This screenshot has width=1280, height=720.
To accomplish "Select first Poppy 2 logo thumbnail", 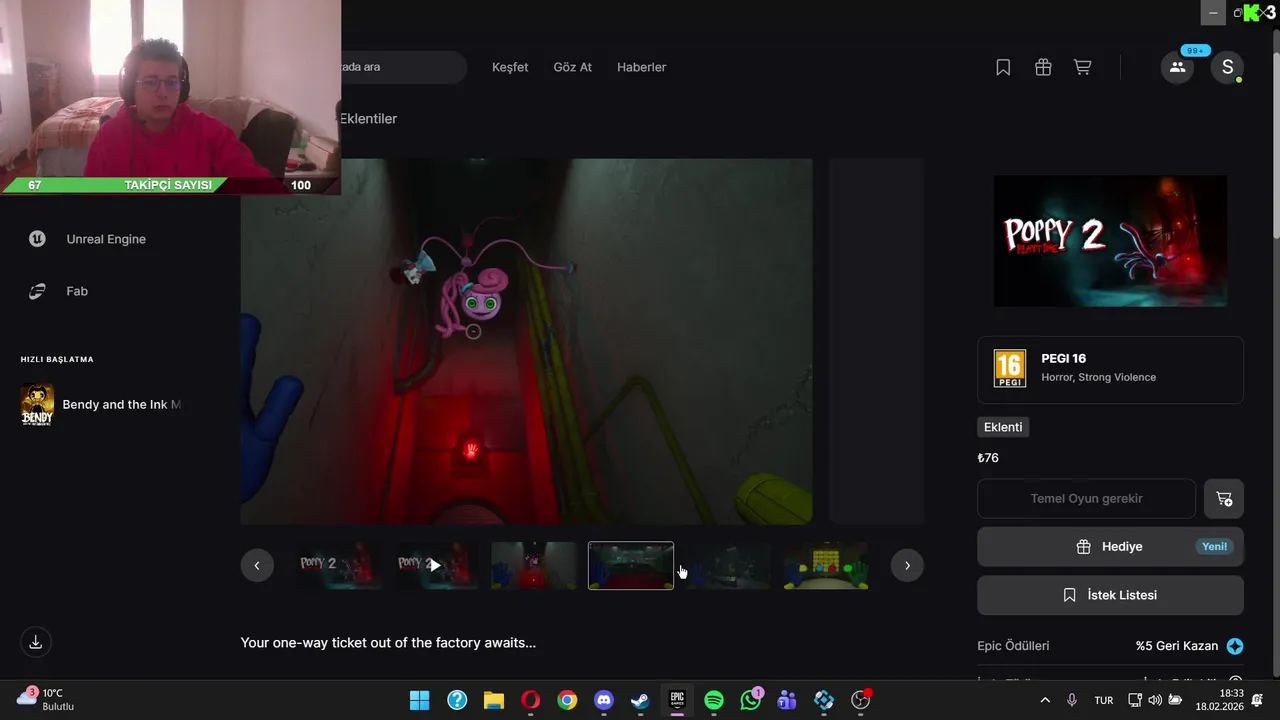I will point(338,565).
